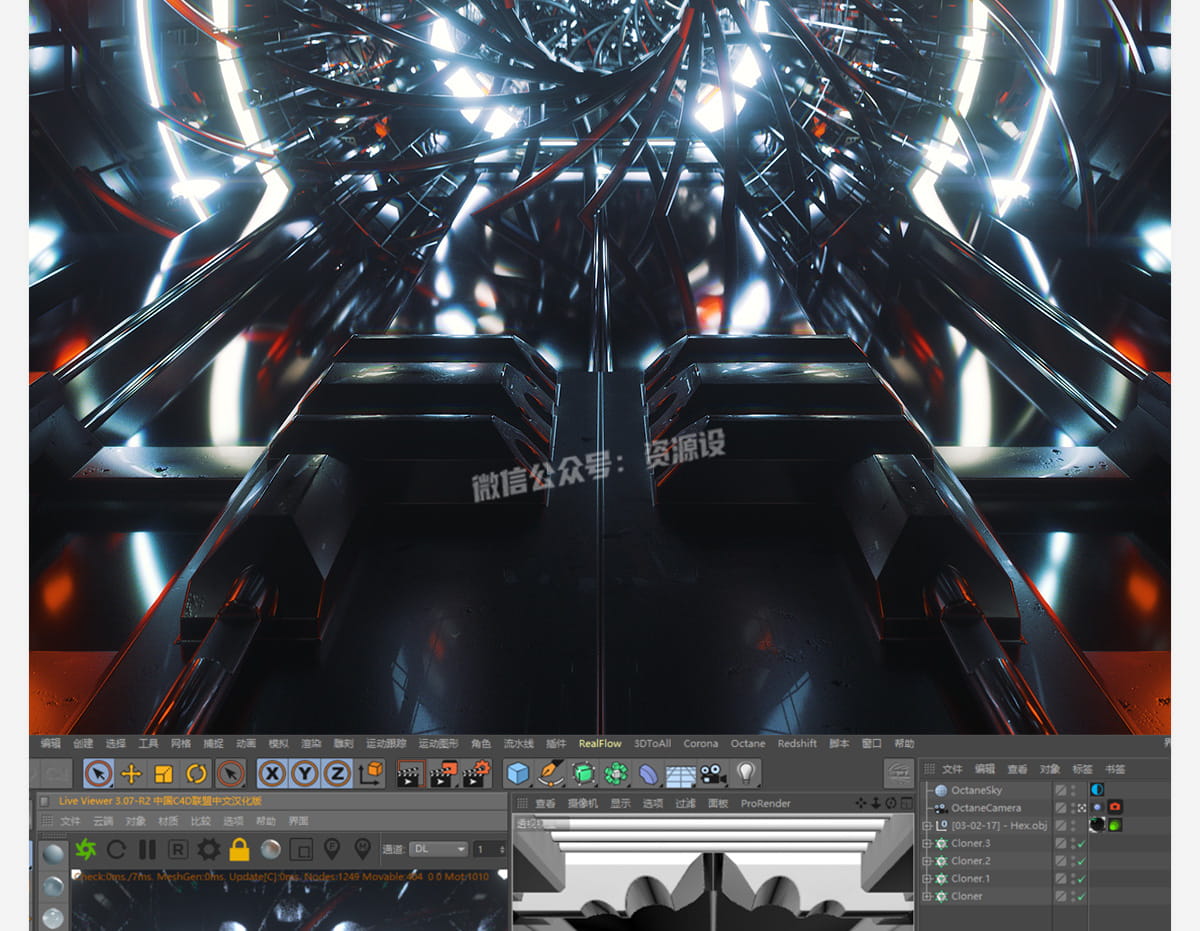The height and width of the screenshot is (931, 1200).
Task: Toggle the X axis lock
Action: [272, 773]
